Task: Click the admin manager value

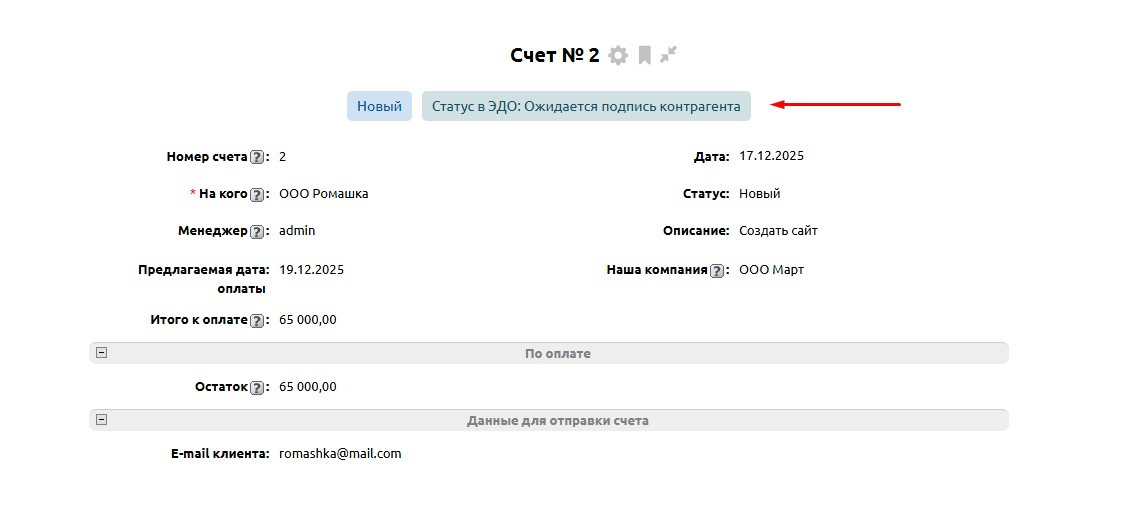Action: coord(297,231)
